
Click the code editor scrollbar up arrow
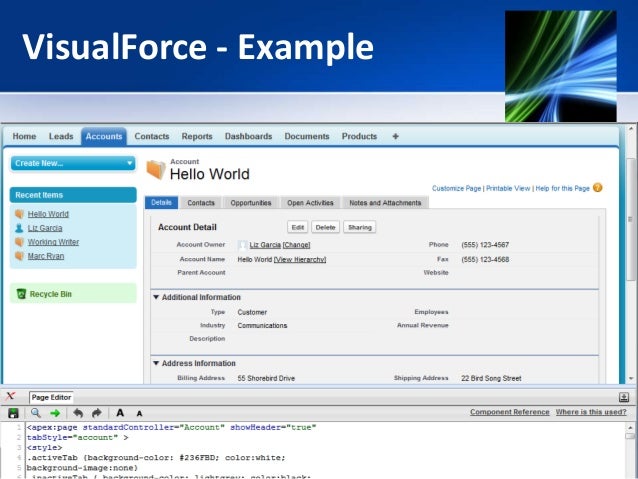[x=631, y=427]
